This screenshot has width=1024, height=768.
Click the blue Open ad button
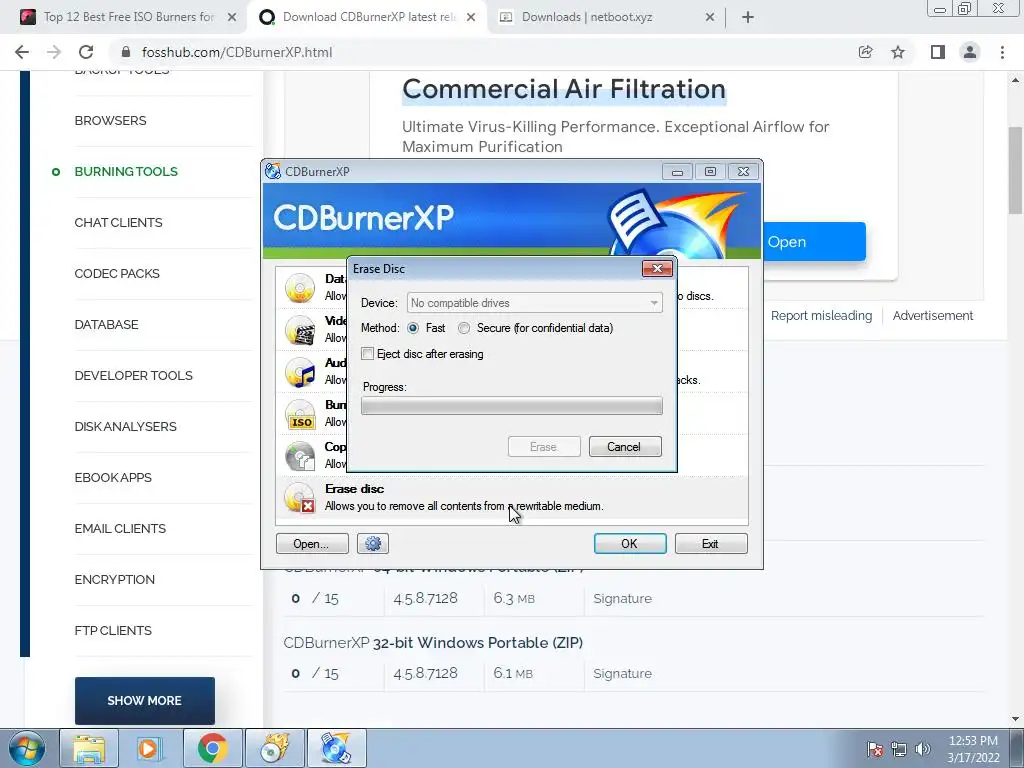click(814, 242)
